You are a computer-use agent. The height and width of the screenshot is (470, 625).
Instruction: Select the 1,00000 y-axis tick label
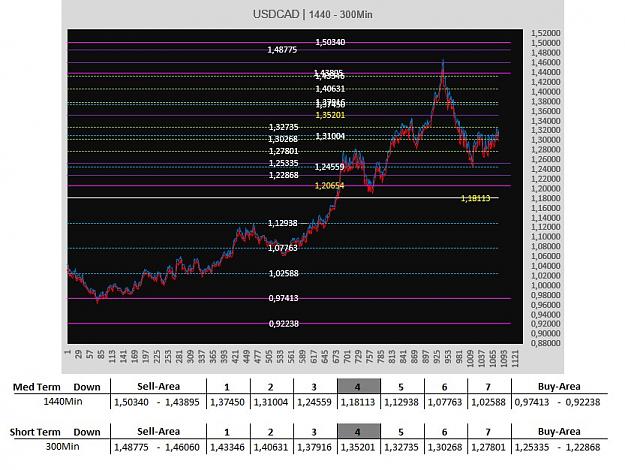click(545, 285)
